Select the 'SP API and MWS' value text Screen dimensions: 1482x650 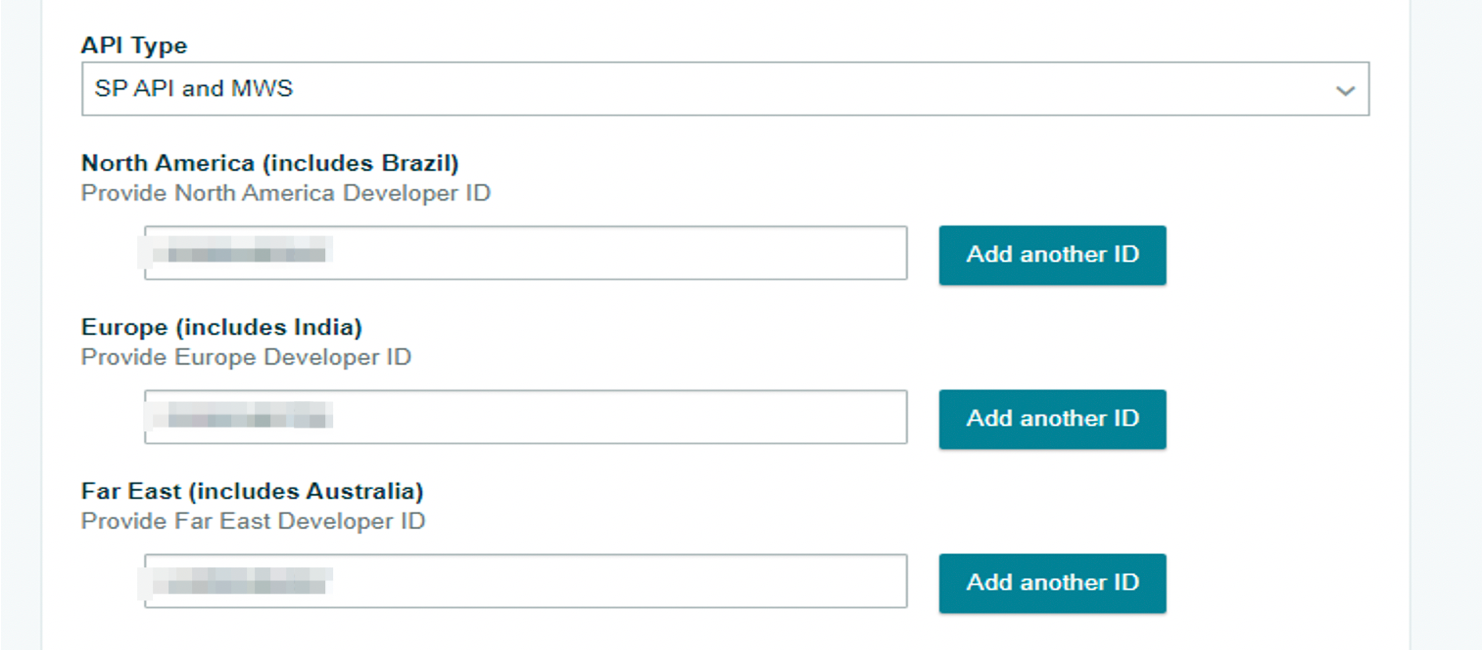pos(194,88)
